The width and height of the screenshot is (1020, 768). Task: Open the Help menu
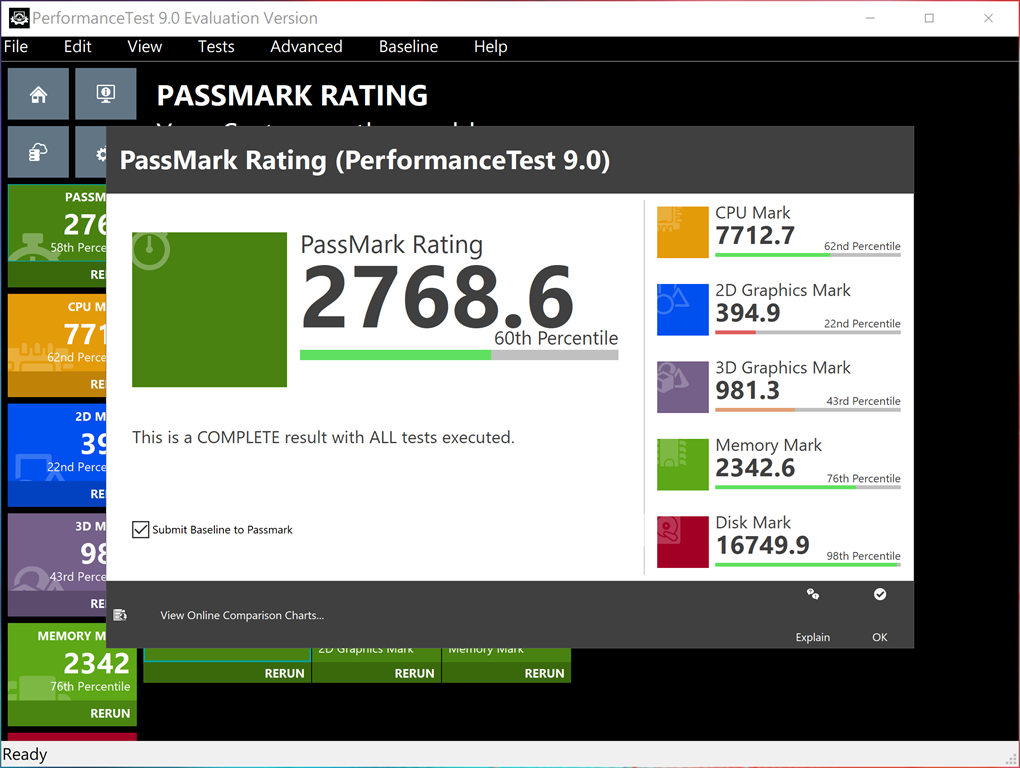tap(490, 47)
